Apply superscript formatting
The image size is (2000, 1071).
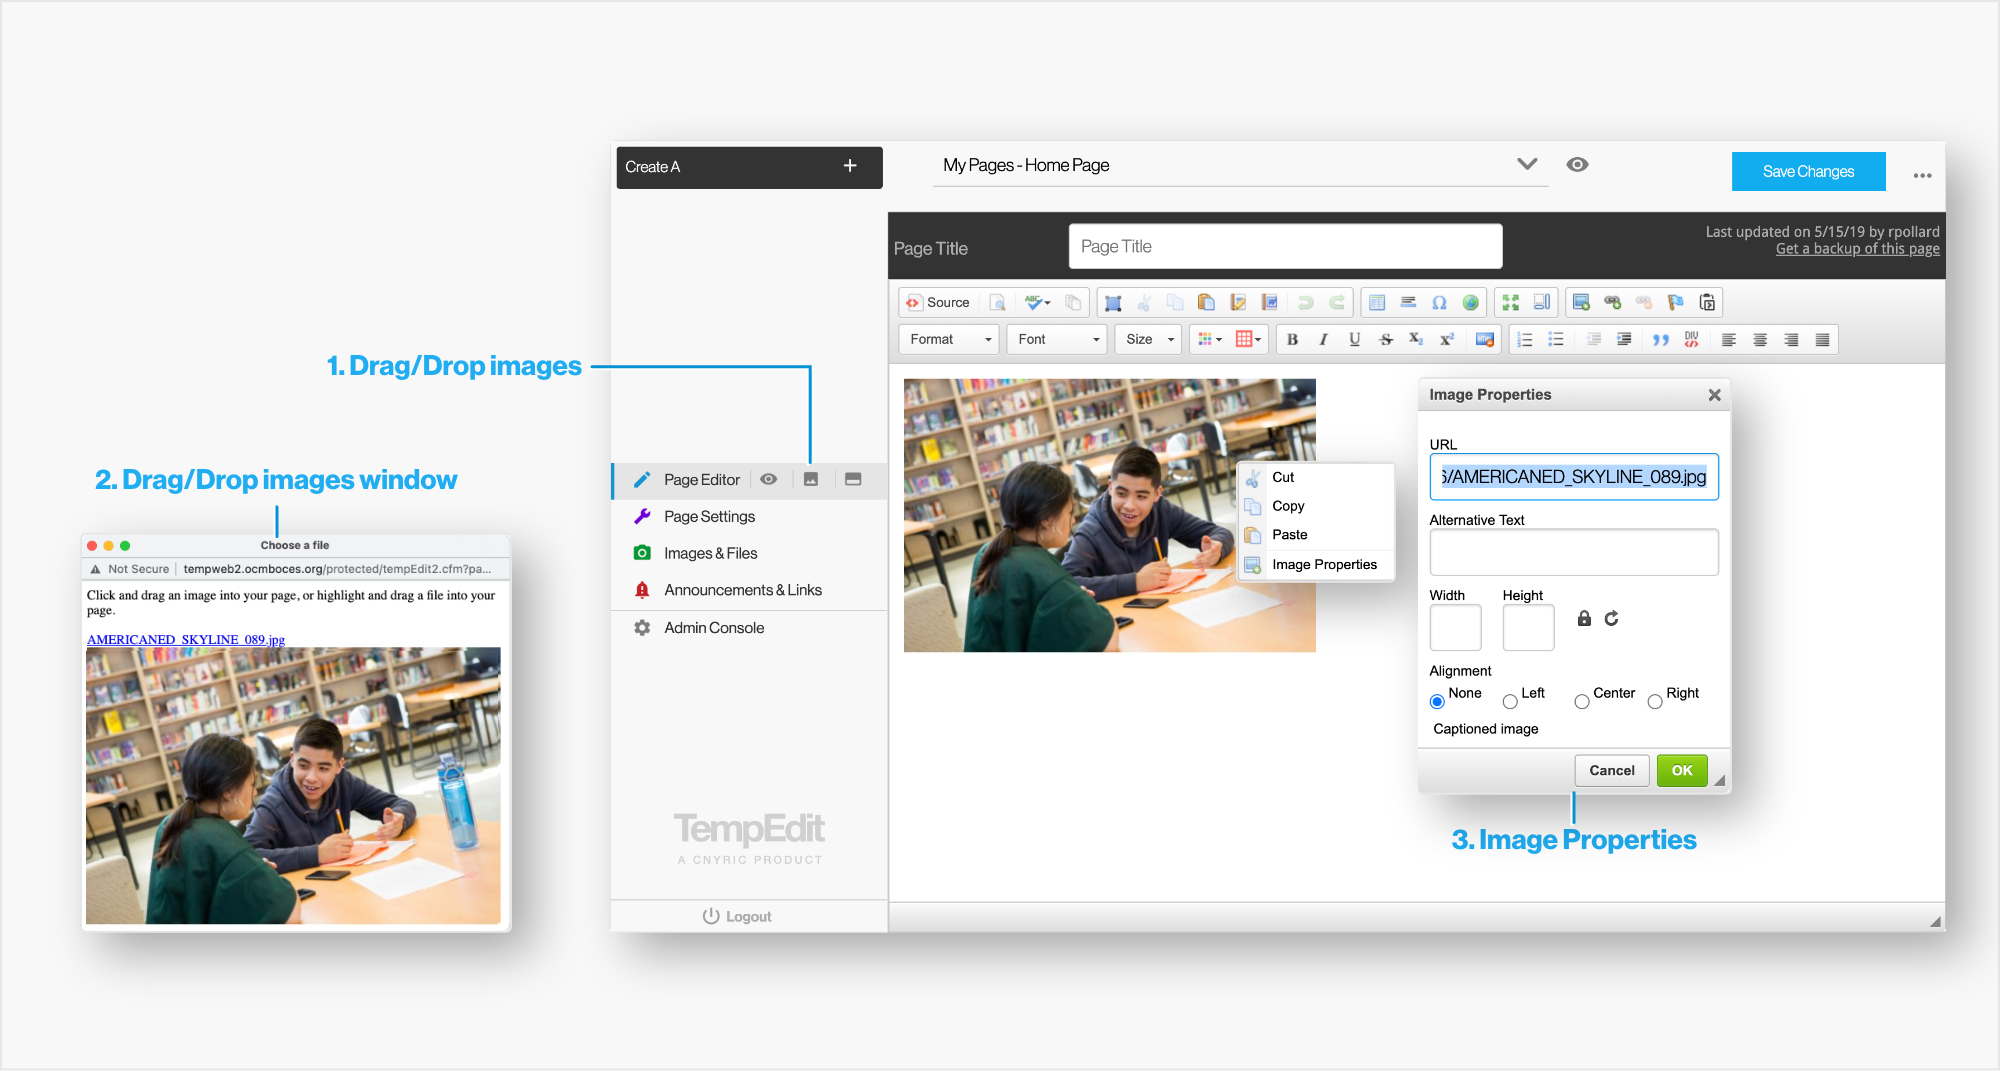click(x=1447, y=339)
